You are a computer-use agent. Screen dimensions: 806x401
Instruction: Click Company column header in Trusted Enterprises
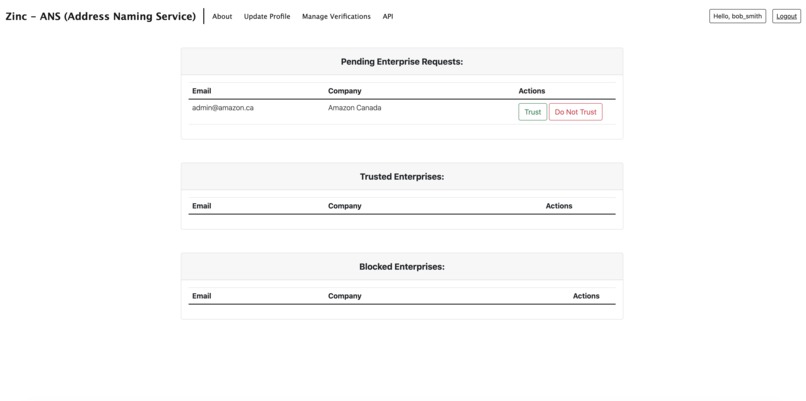click(344, 206)
